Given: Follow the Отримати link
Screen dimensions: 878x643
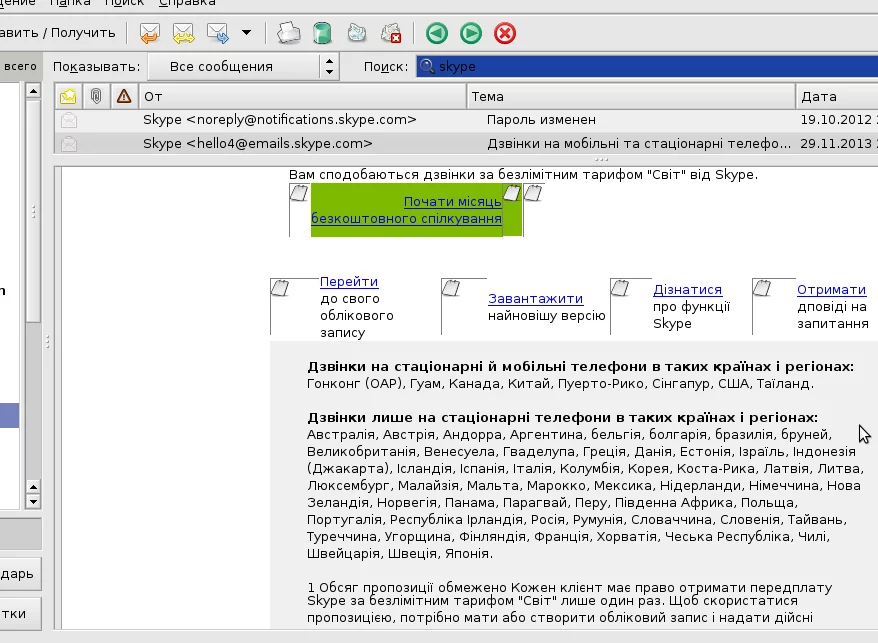Looking at the screenshot, I should pos(832,290).
